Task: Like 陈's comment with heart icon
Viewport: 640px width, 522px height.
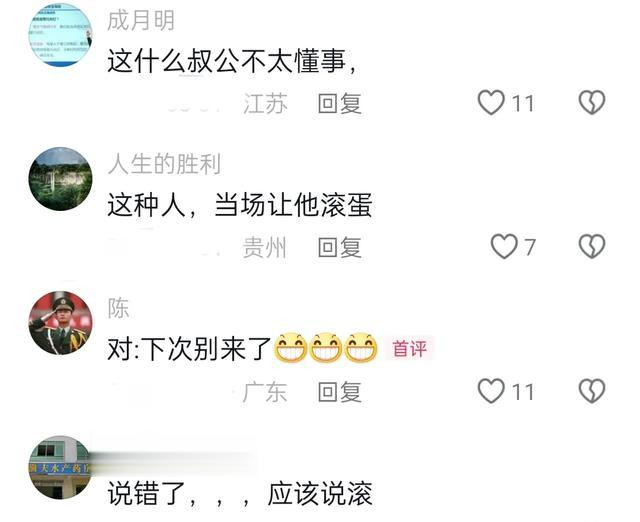Action: (491, 391)
